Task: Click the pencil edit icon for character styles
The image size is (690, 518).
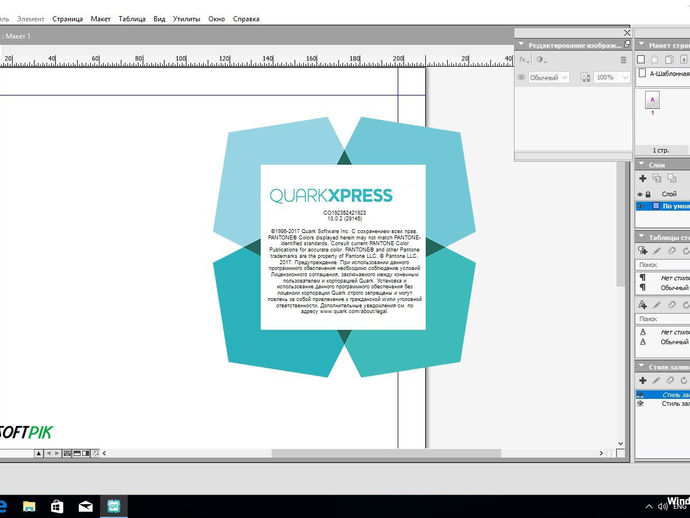Action: 657,305
